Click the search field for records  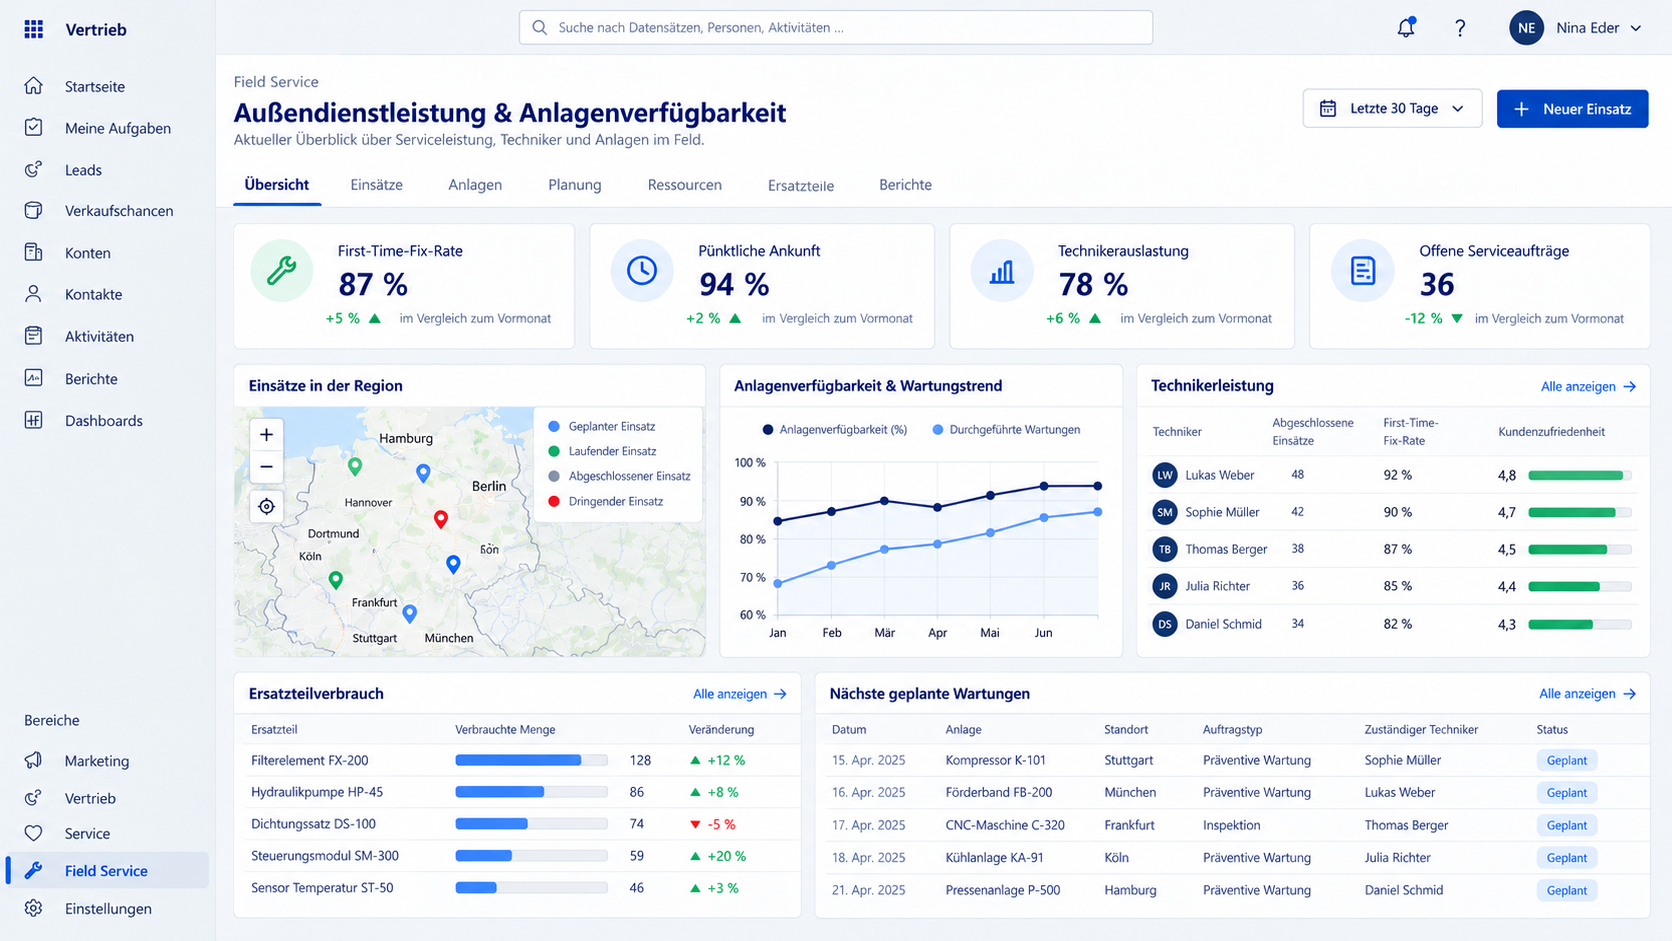(x=836, y=28)
